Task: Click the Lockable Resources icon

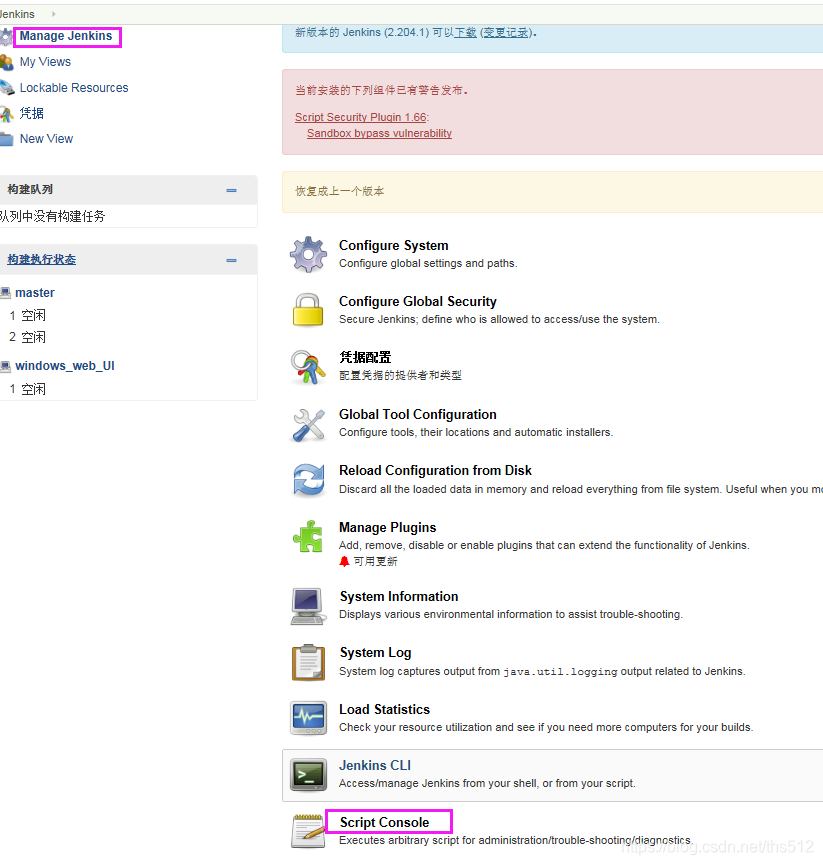Action: coord(7,88)
